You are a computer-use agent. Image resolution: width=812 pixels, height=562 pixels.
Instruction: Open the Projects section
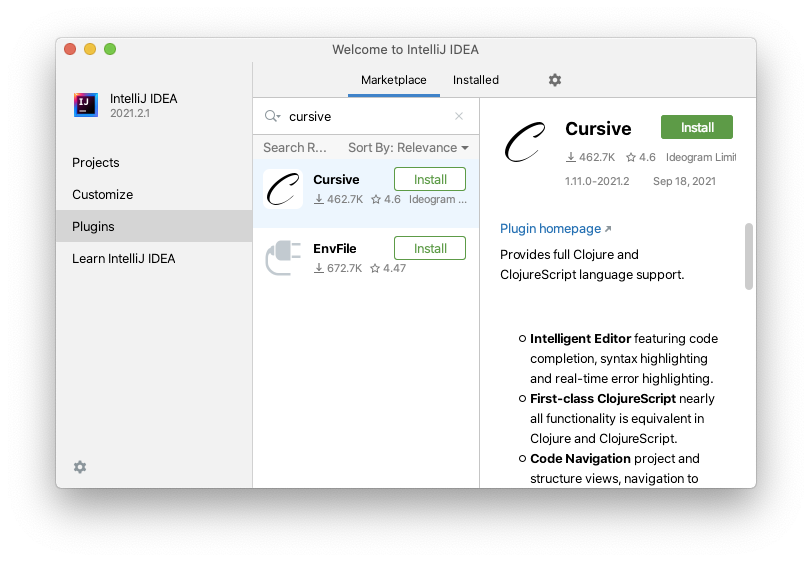pyautogui.click(x=154, y=163)
